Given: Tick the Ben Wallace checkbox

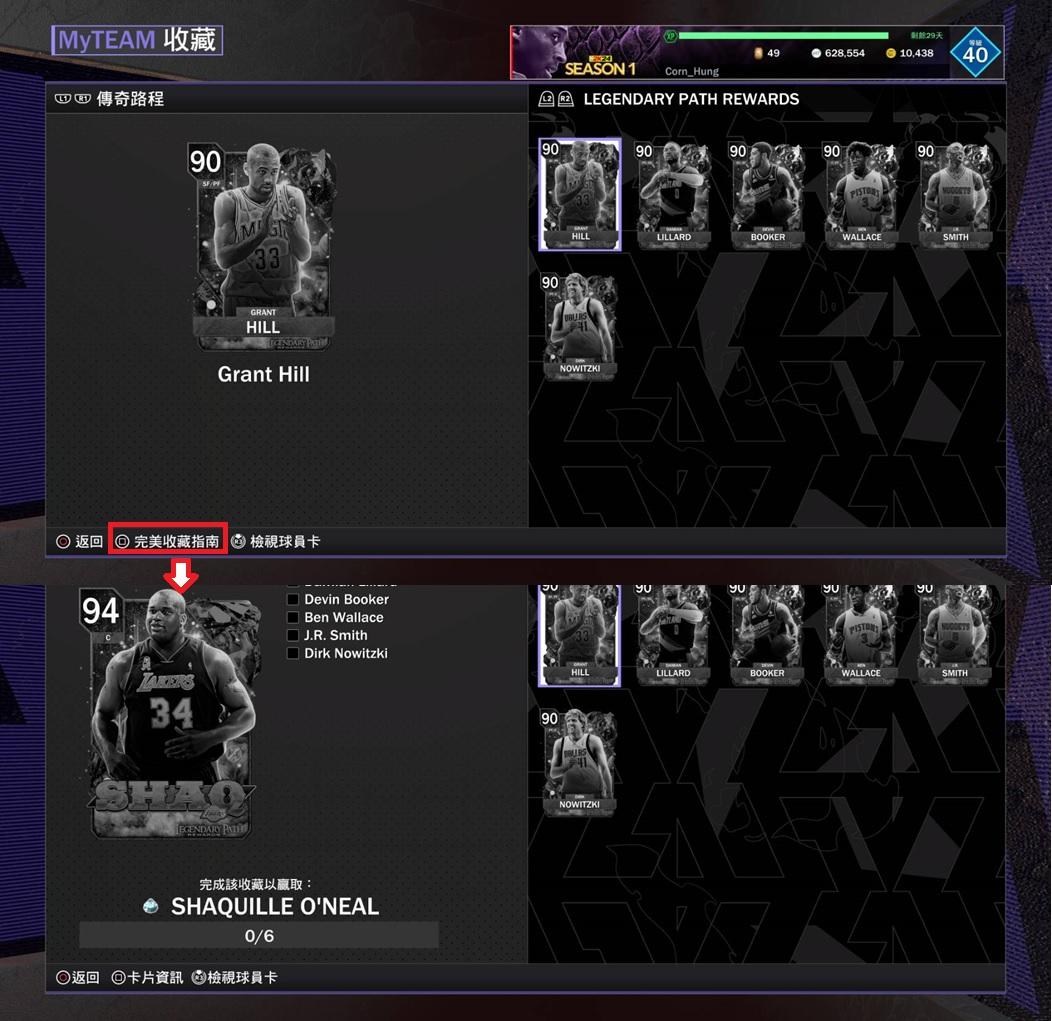Looking at the screenshot, I should (293, 617).
